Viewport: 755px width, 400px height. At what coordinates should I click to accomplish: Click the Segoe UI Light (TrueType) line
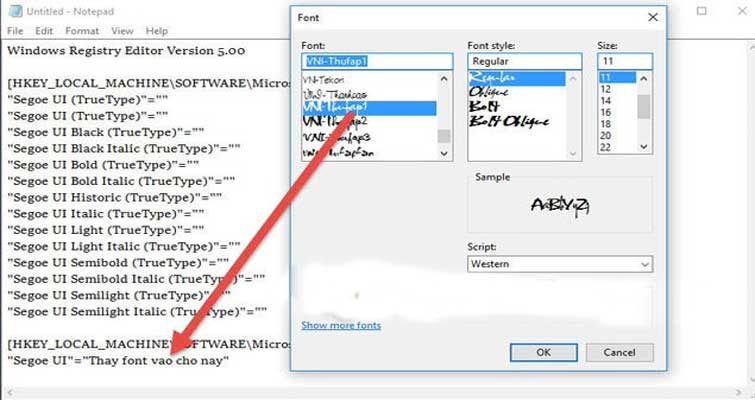coord(106,230)
